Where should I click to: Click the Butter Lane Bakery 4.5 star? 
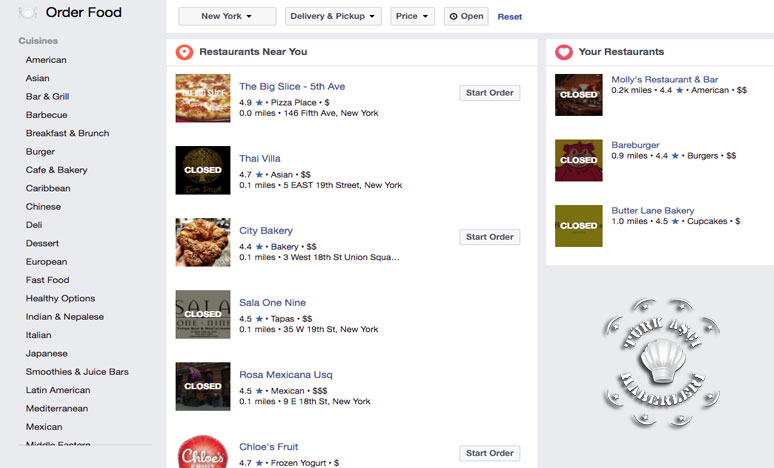pyautogui.click(x=675, y=222)
